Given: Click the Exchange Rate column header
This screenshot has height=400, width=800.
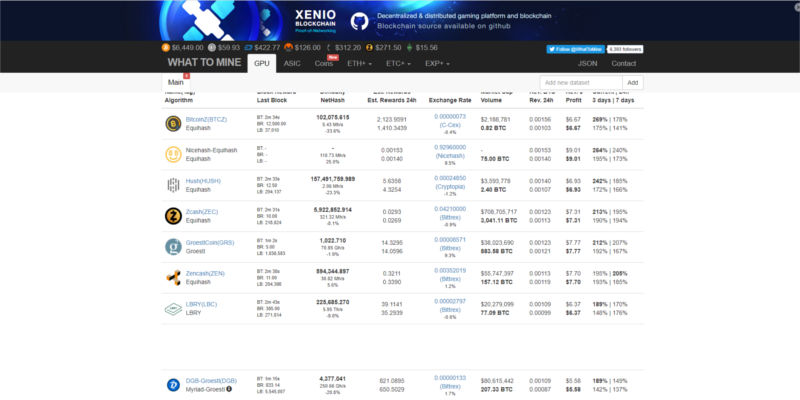Looking at the screenshot, I should pos(449,101).
